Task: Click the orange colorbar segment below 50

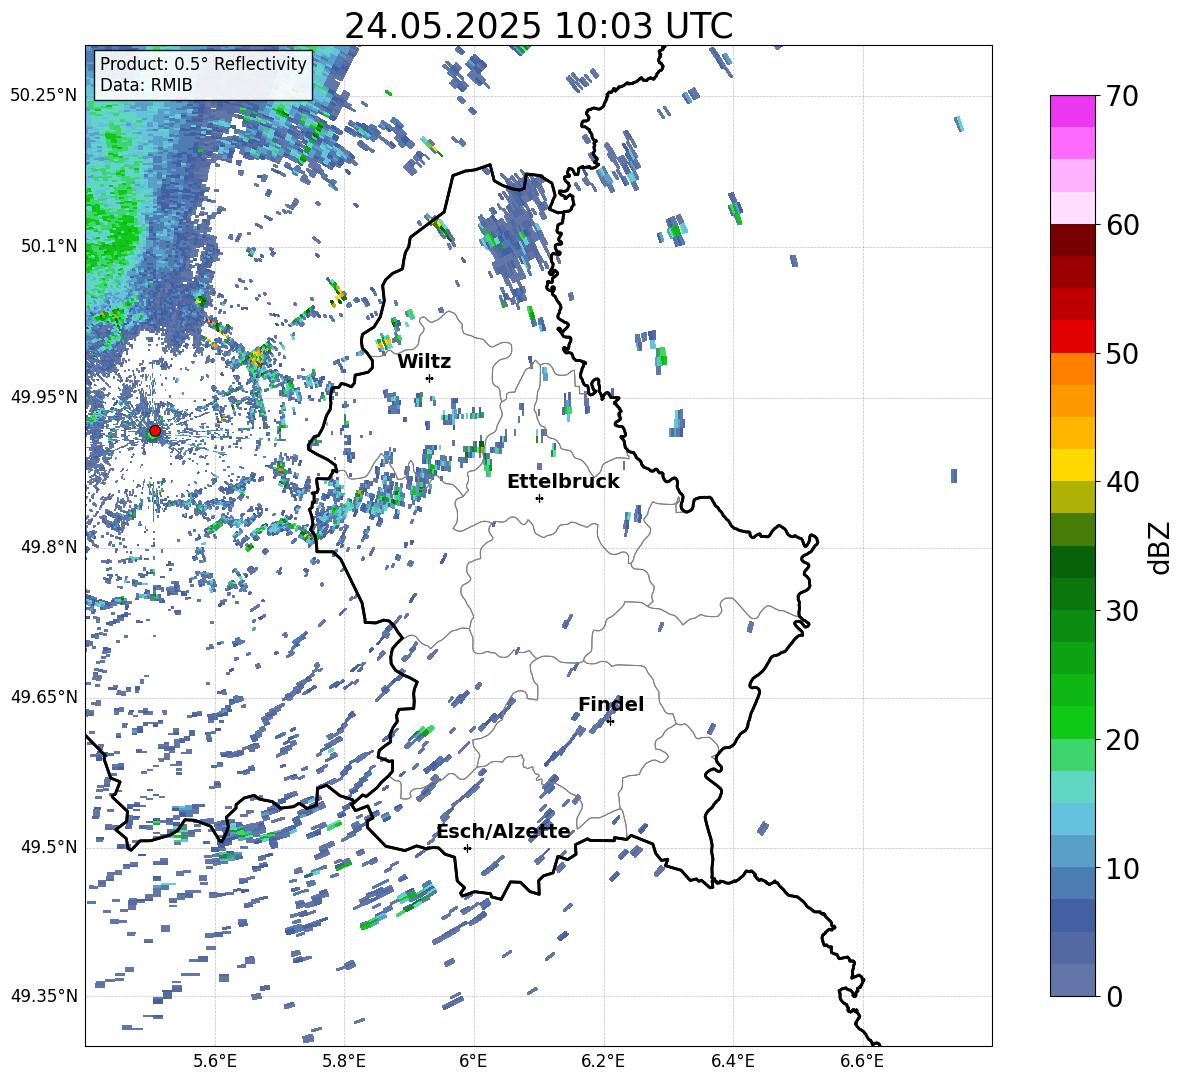Action: pyautogui.click(x=1072, y=369)
